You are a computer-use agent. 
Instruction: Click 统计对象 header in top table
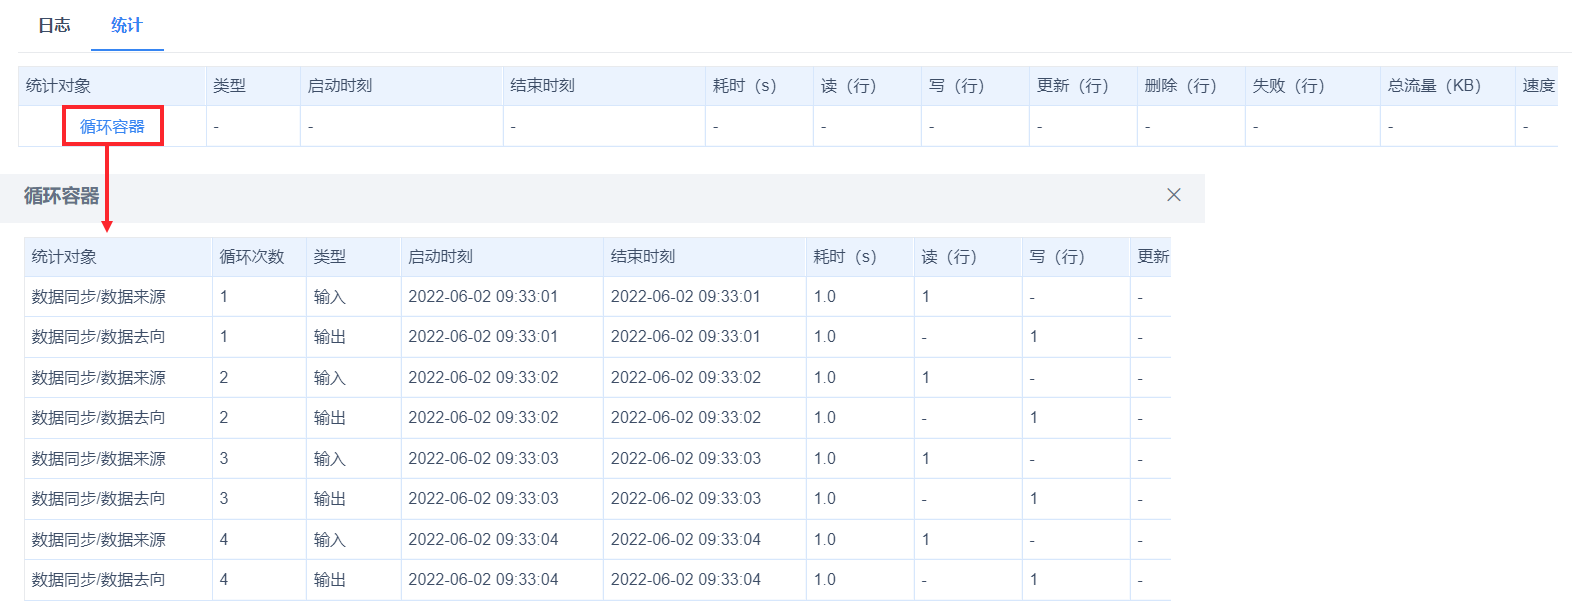click(58, 86)
